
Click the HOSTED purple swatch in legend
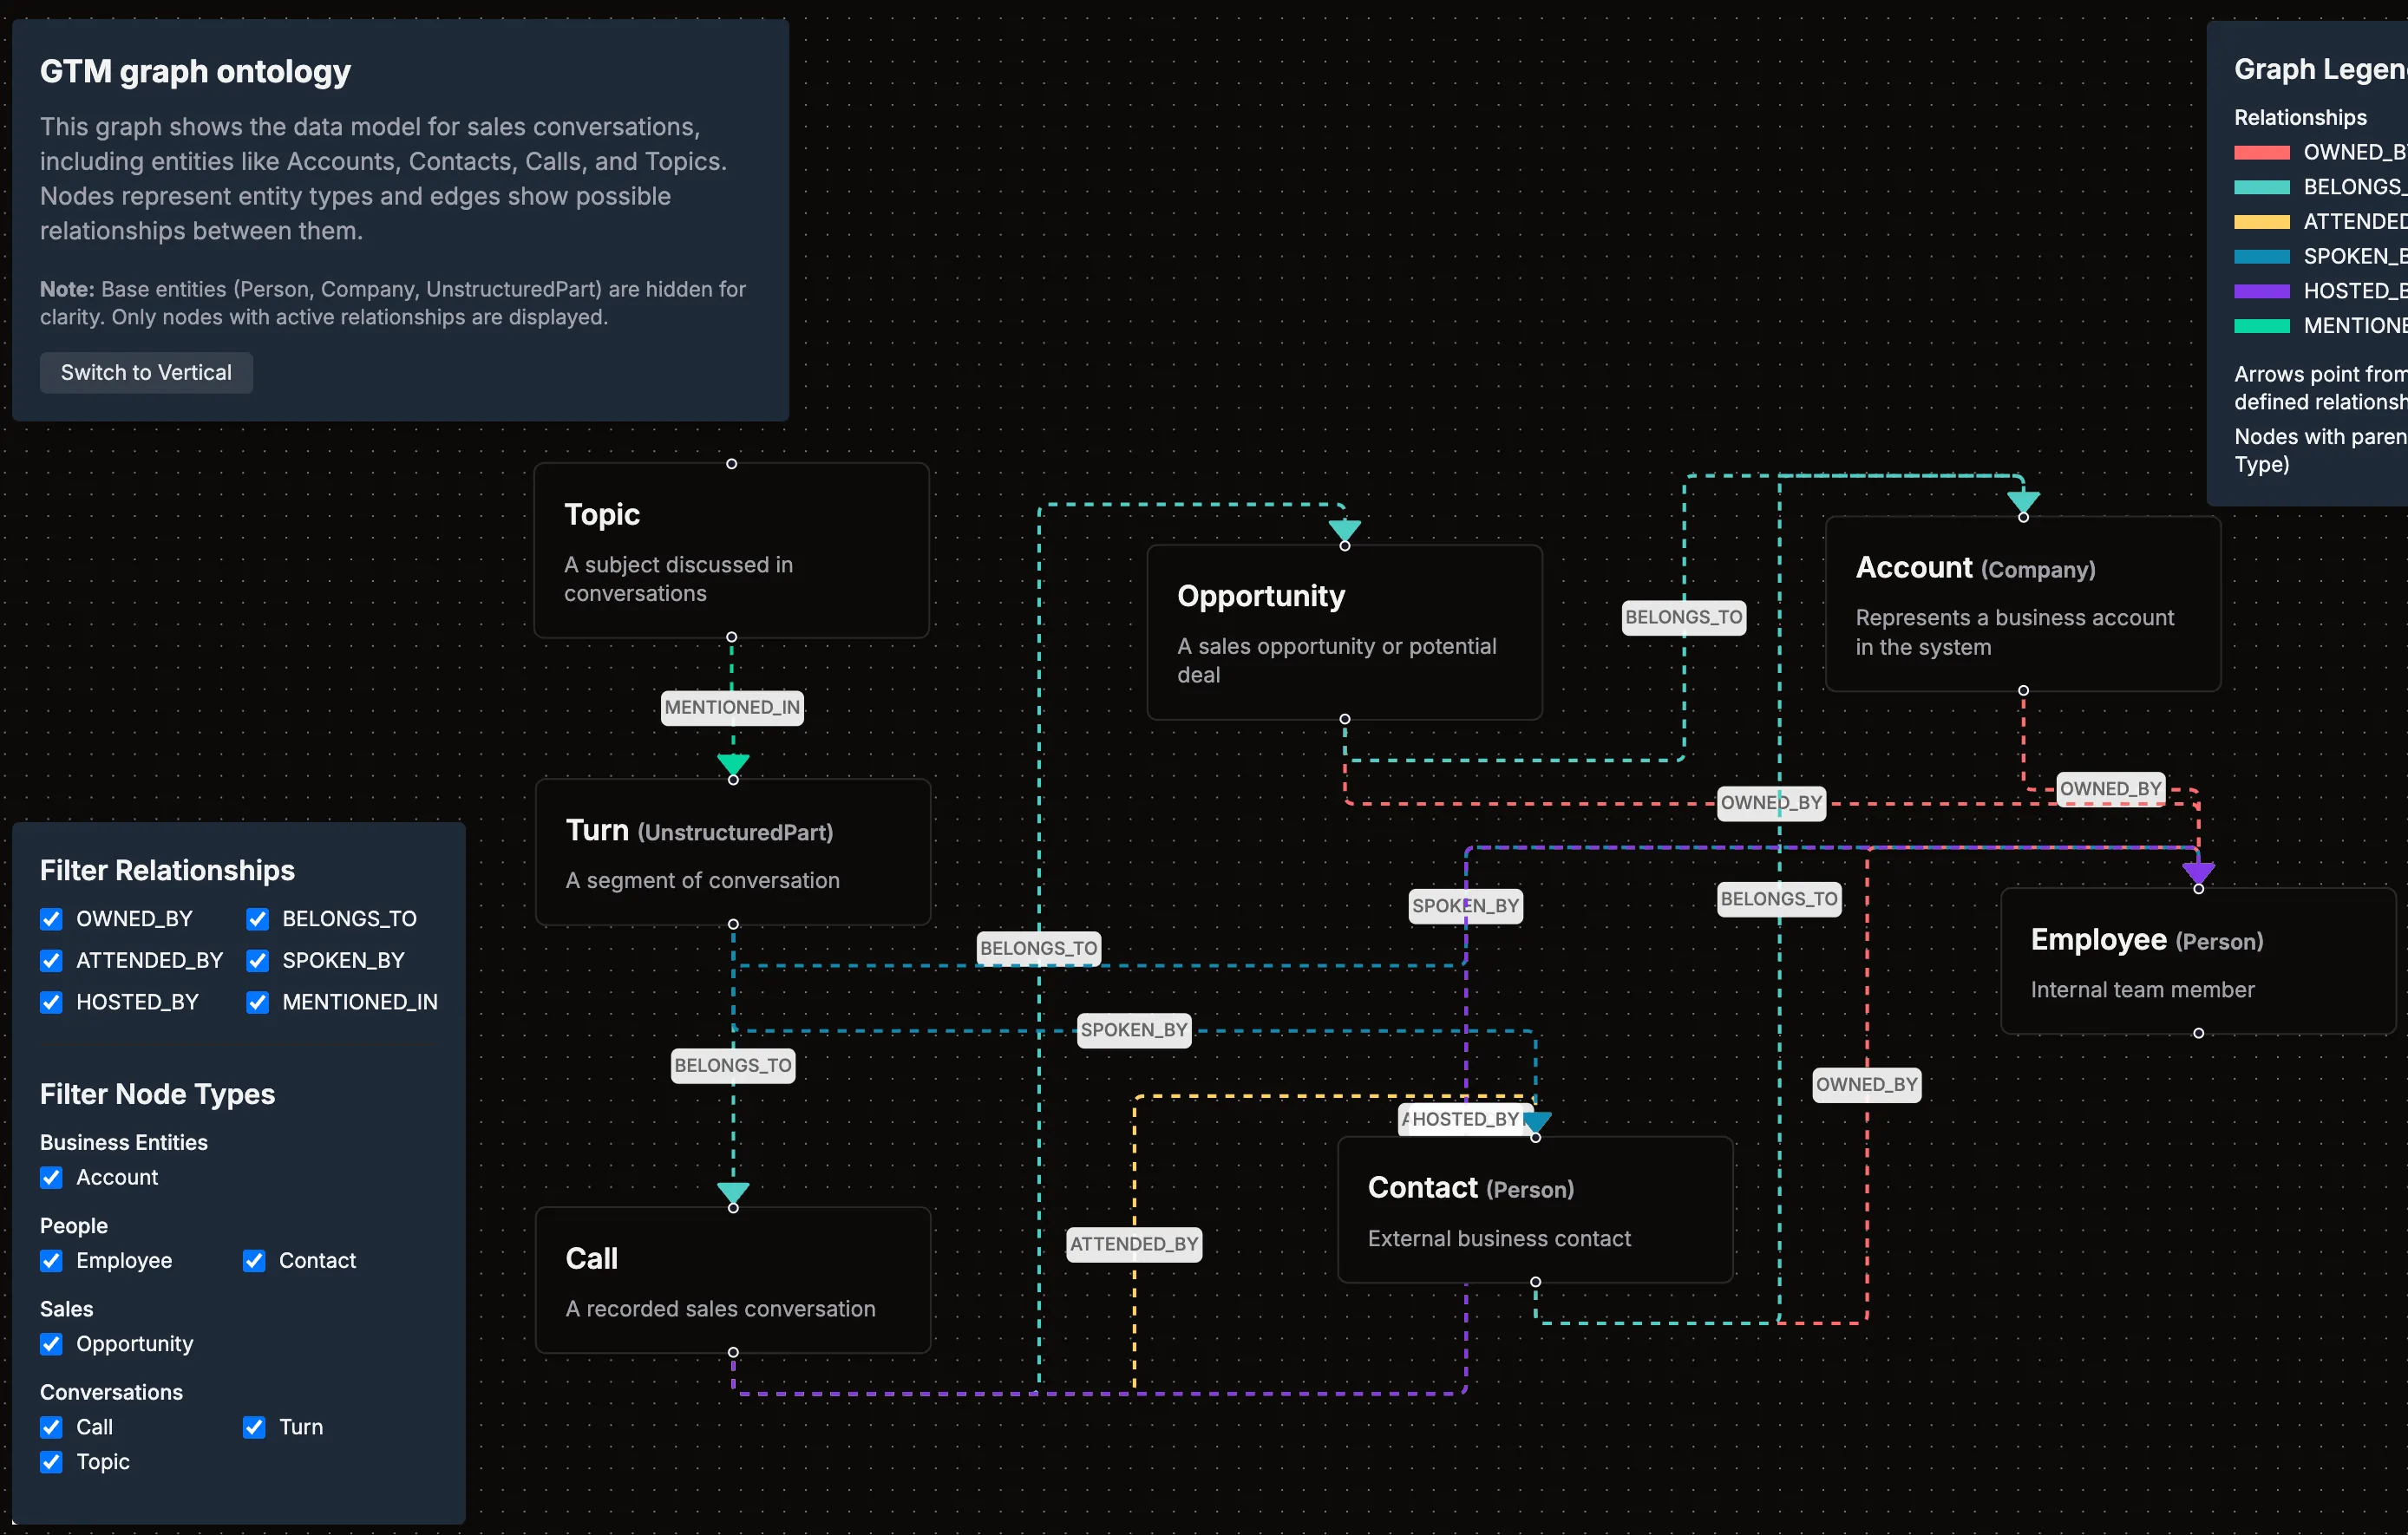(x=2262, y=291)
